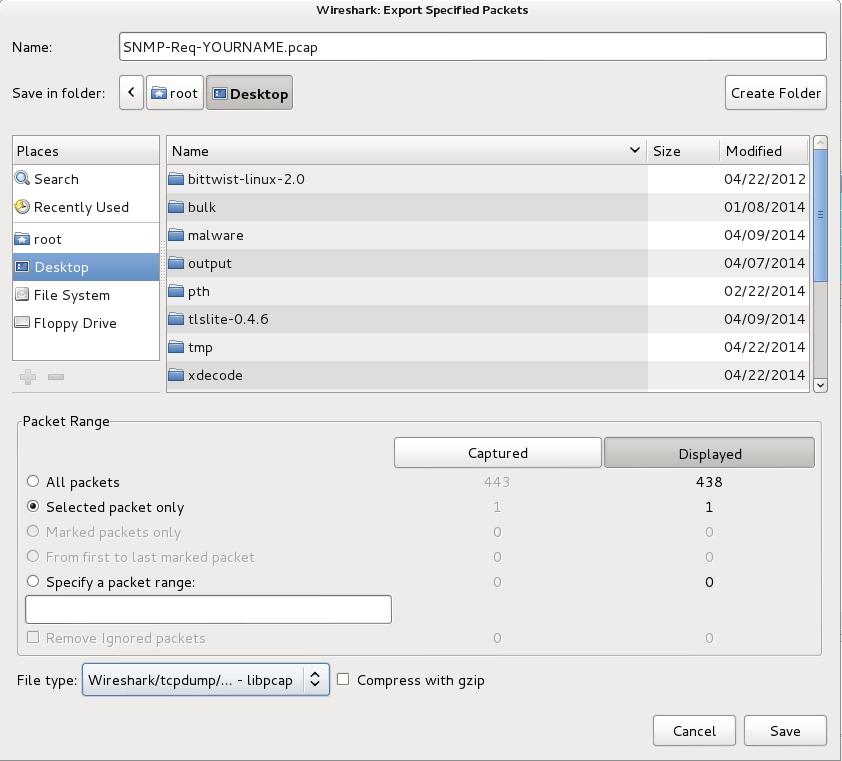Screen dimensions: 842x761
Task: Enable Compress with gzip checkbox
Action: click(x=343, y=680)
